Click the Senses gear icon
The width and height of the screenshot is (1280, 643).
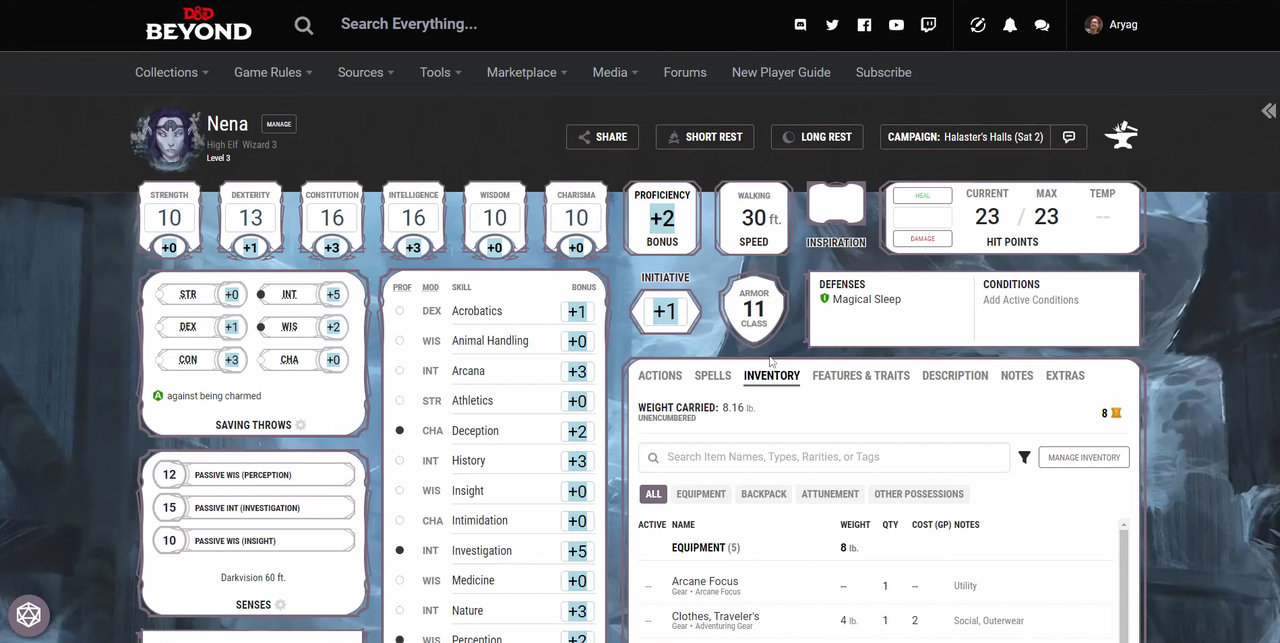[281, 605]
